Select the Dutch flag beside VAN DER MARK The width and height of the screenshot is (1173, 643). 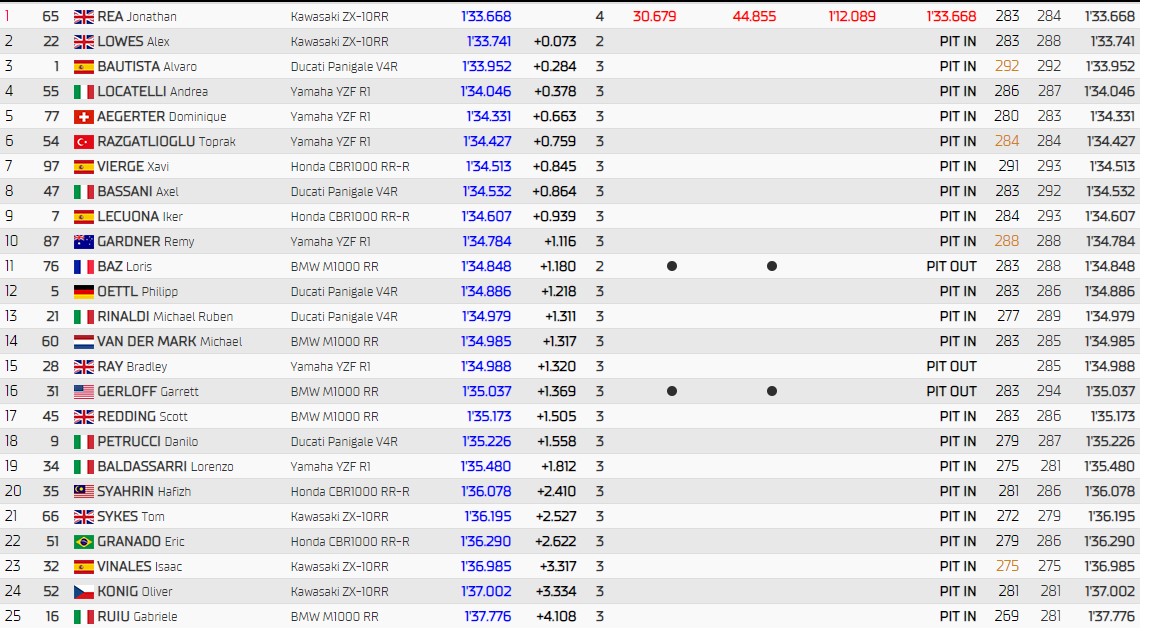[84, 342]
